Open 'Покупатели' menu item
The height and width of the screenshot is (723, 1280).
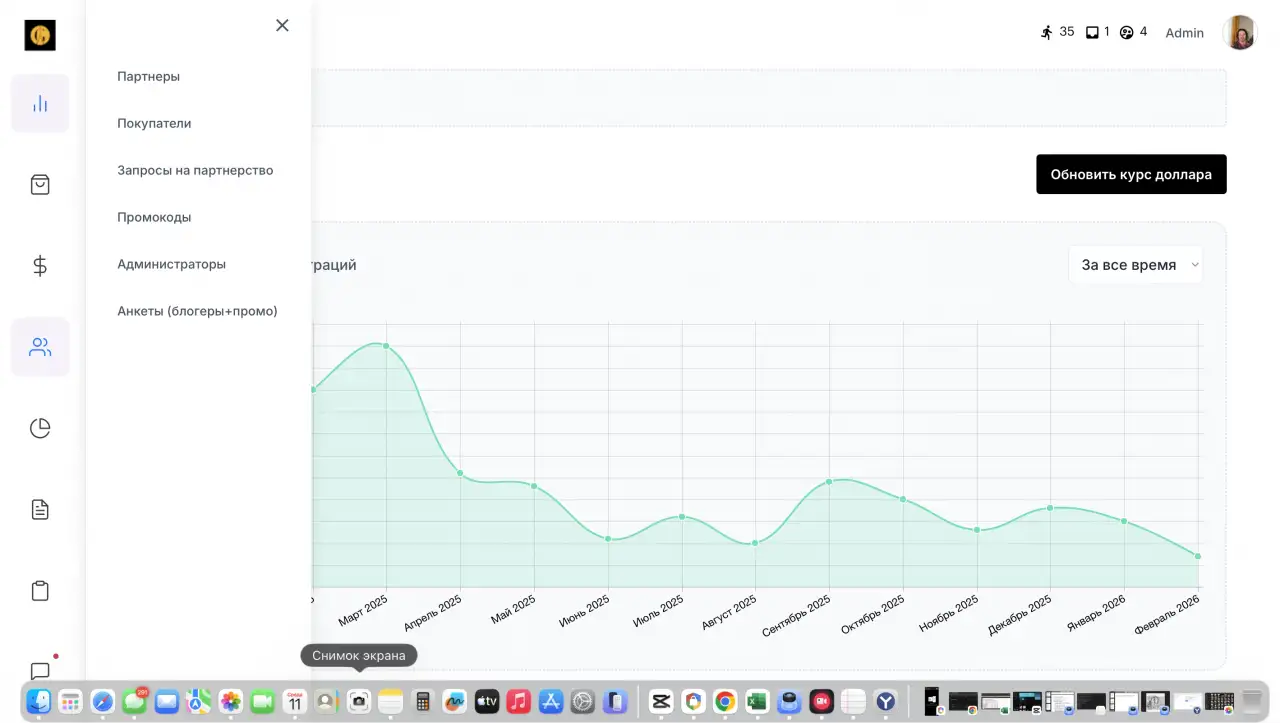tap(154, 123)
